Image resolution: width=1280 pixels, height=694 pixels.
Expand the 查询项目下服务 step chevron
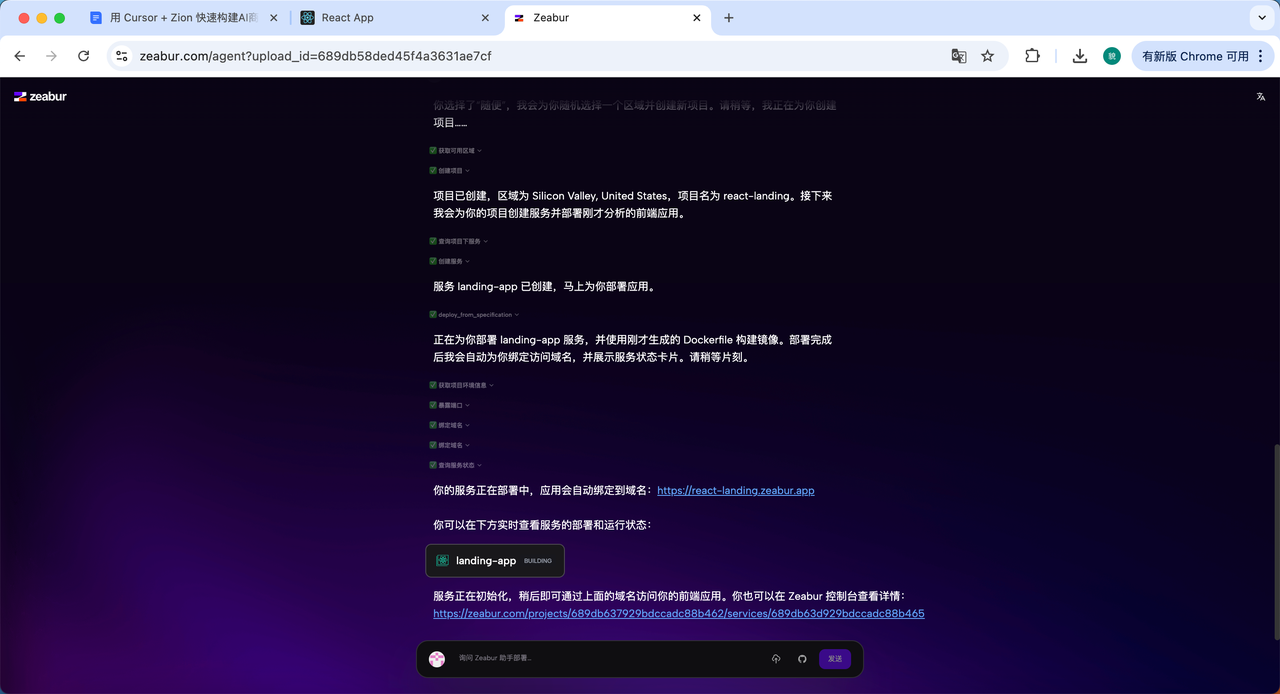(486, 241)
